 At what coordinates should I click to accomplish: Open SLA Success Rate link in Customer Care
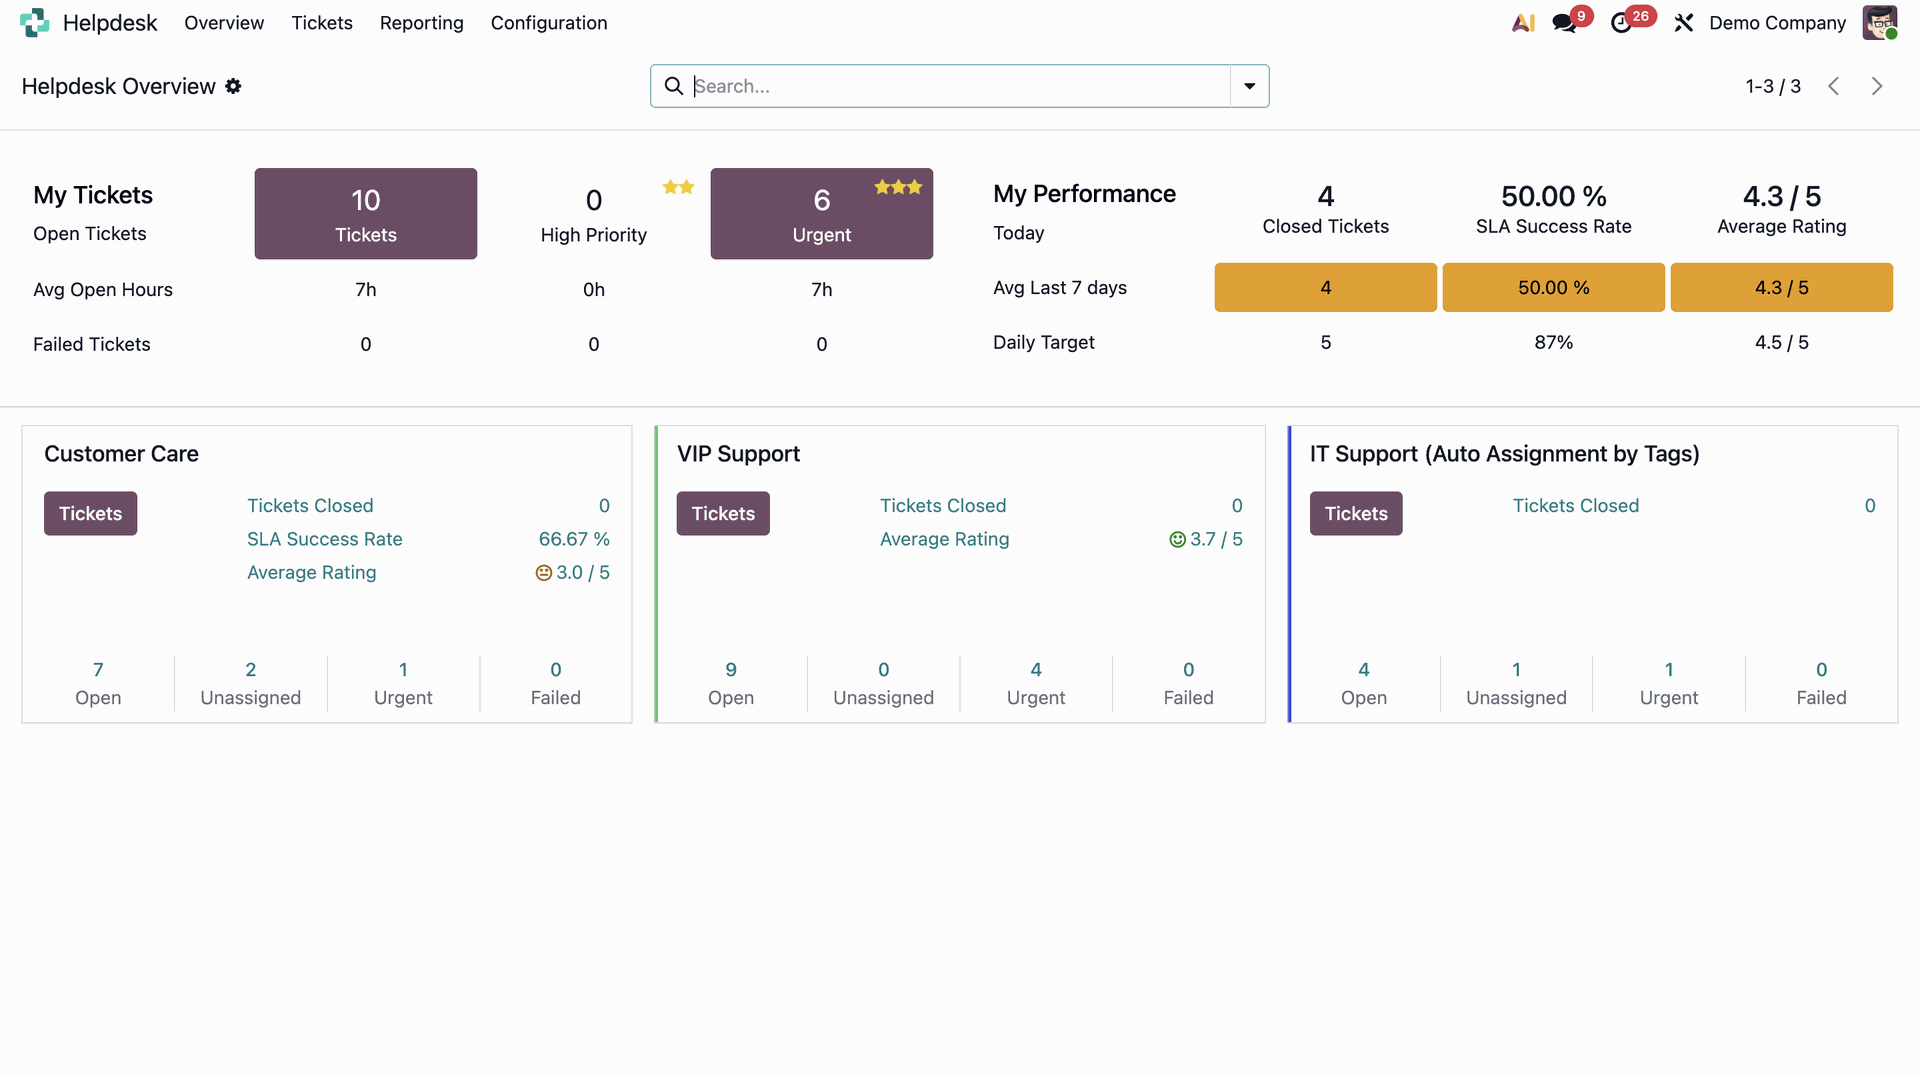point(325,540)
